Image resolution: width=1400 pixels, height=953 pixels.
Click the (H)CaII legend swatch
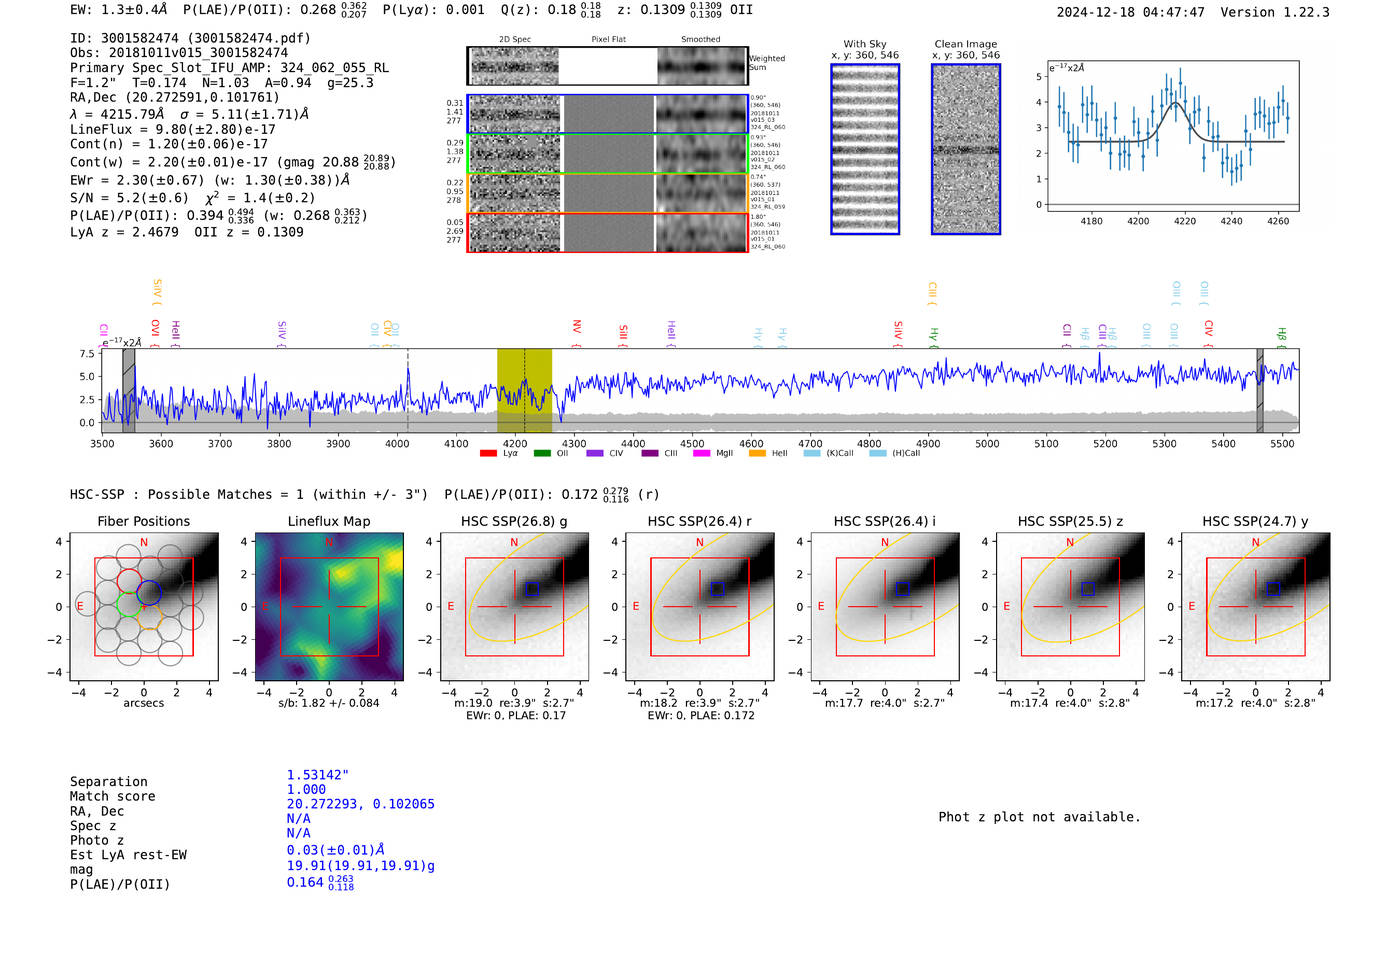878,454
